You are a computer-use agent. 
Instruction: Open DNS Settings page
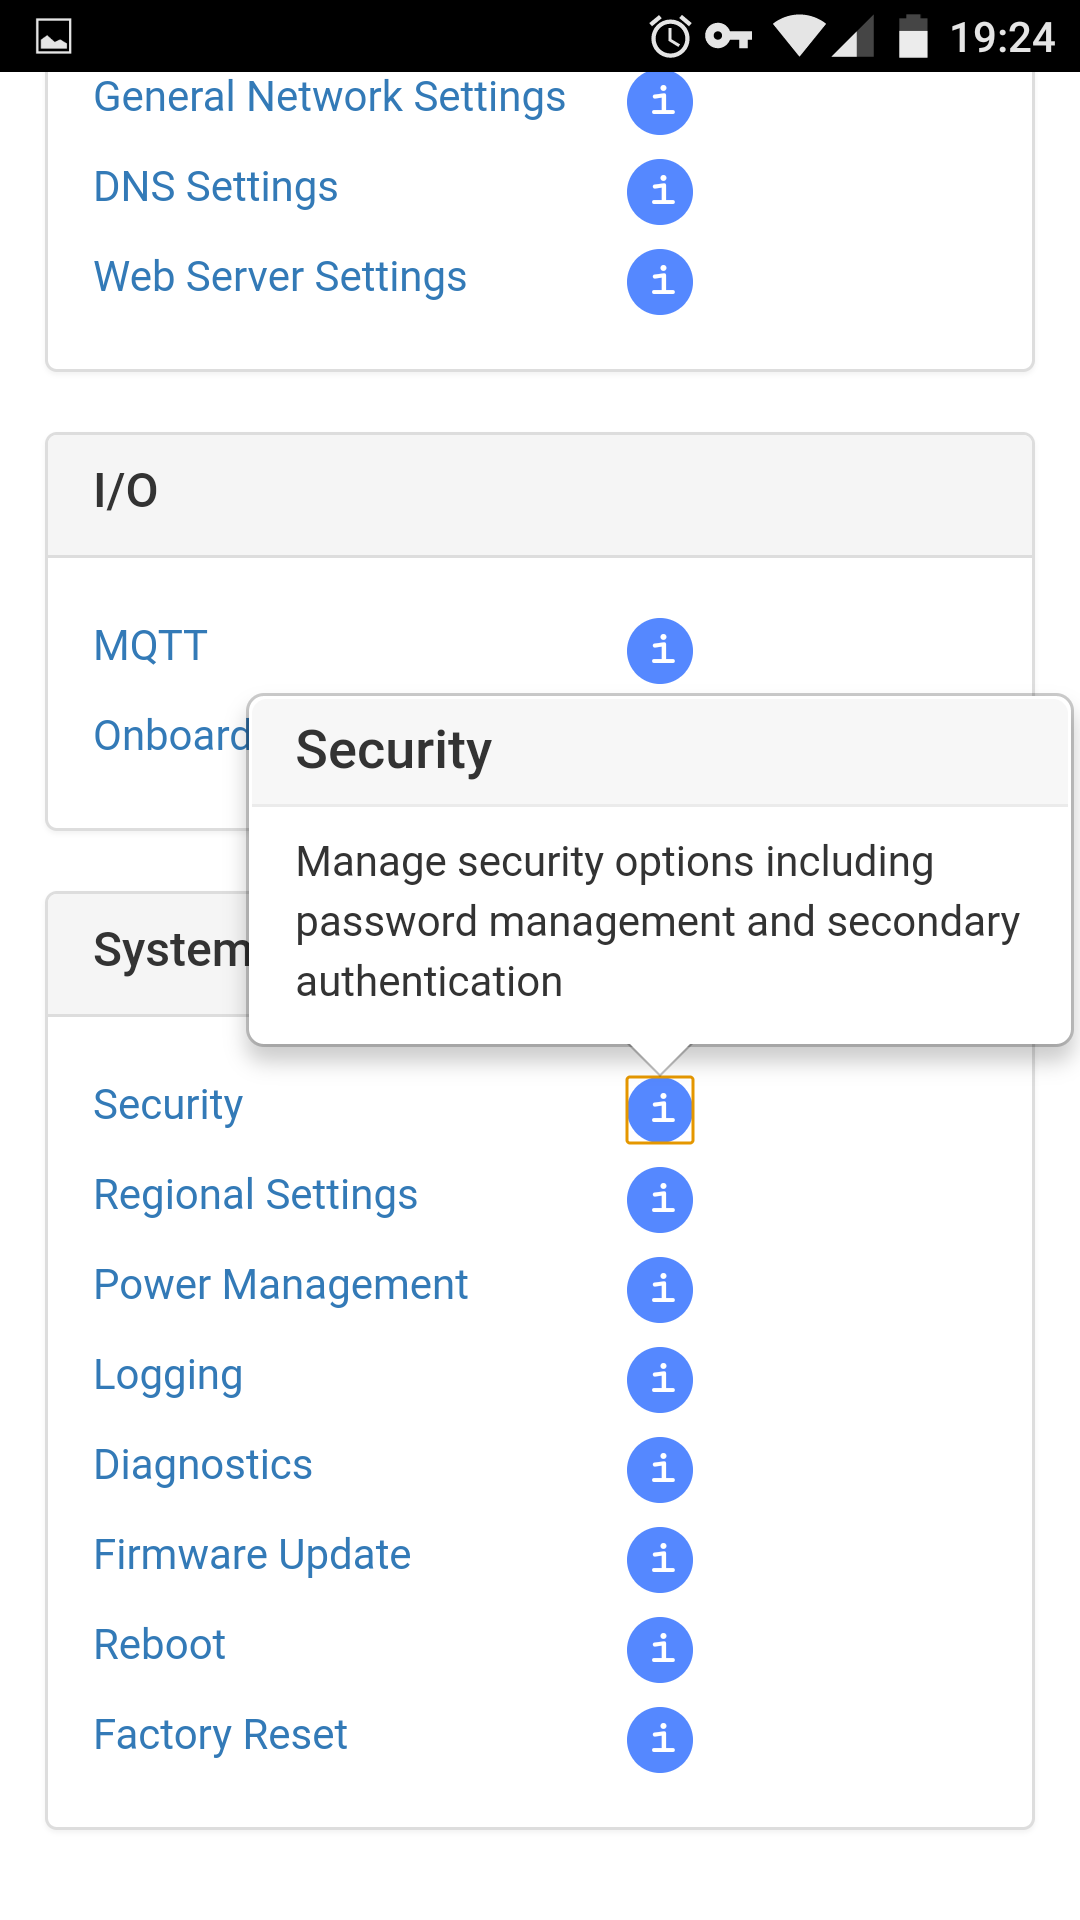[216, 188]
